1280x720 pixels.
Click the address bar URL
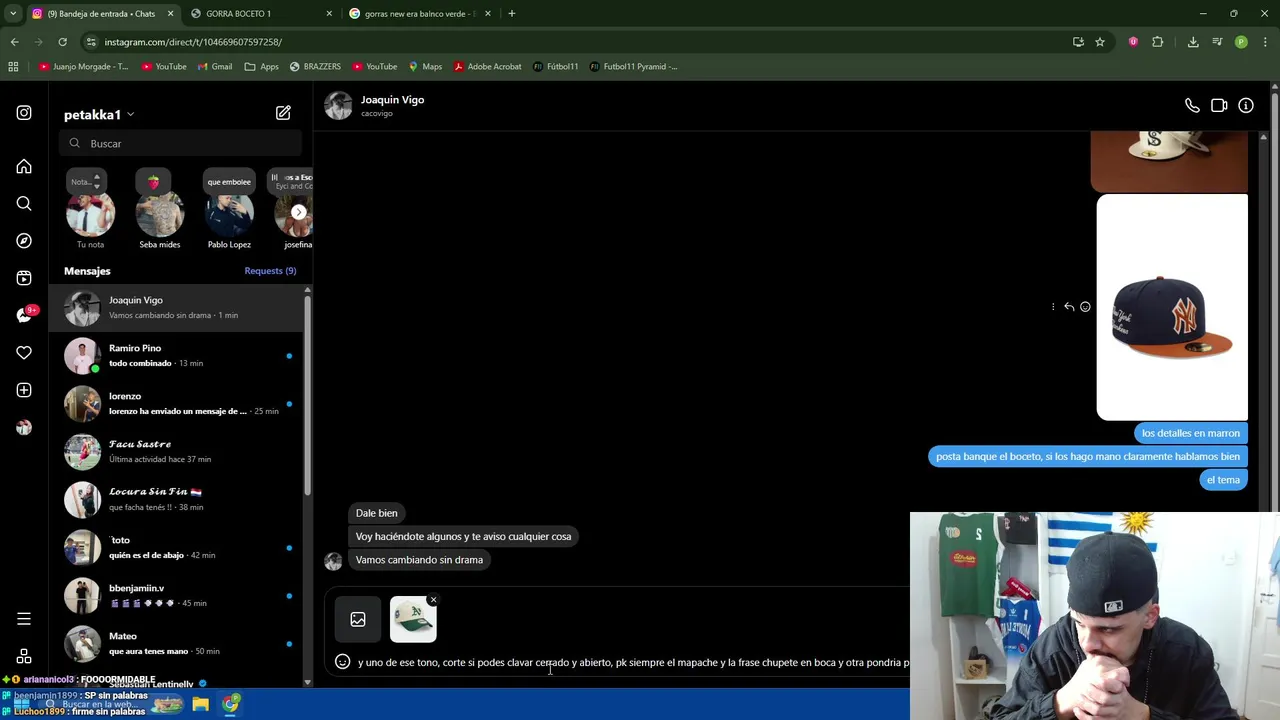point(193,42)
